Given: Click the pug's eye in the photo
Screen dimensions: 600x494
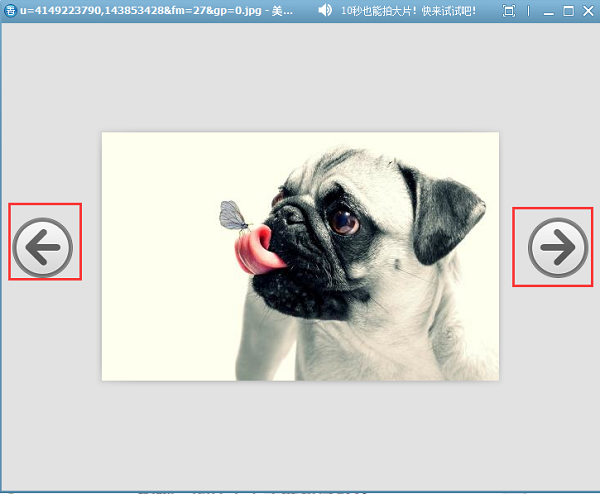Looking at the screenshot, I should coord(343,218).
